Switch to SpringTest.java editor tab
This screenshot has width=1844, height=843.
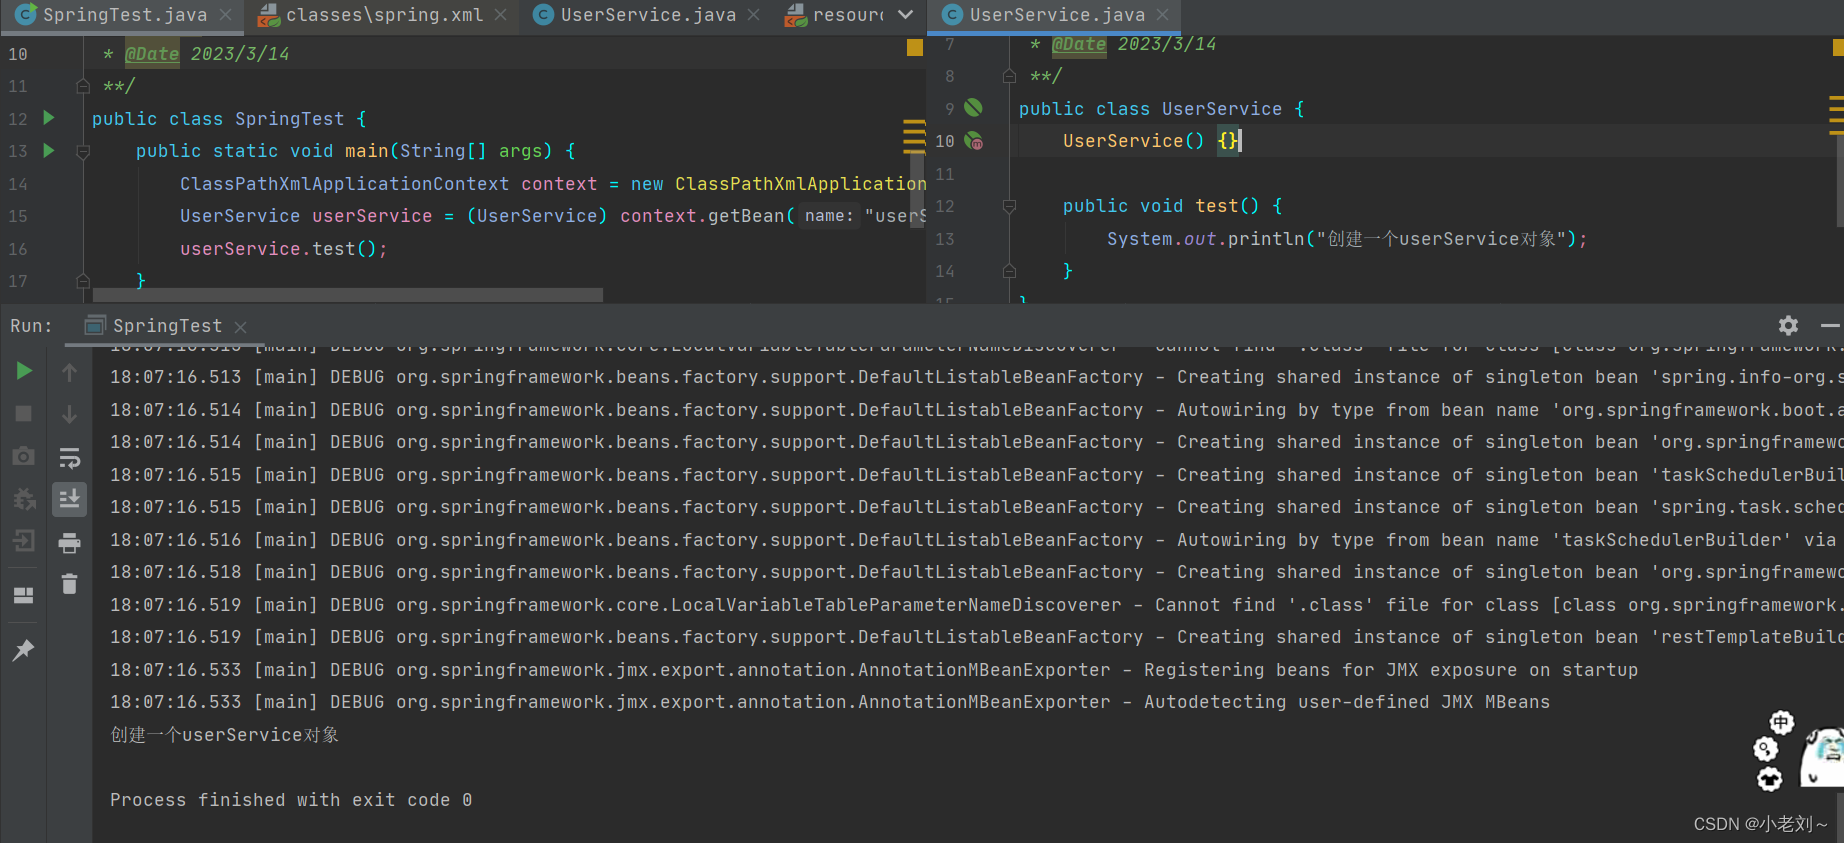tap(124, 15)
